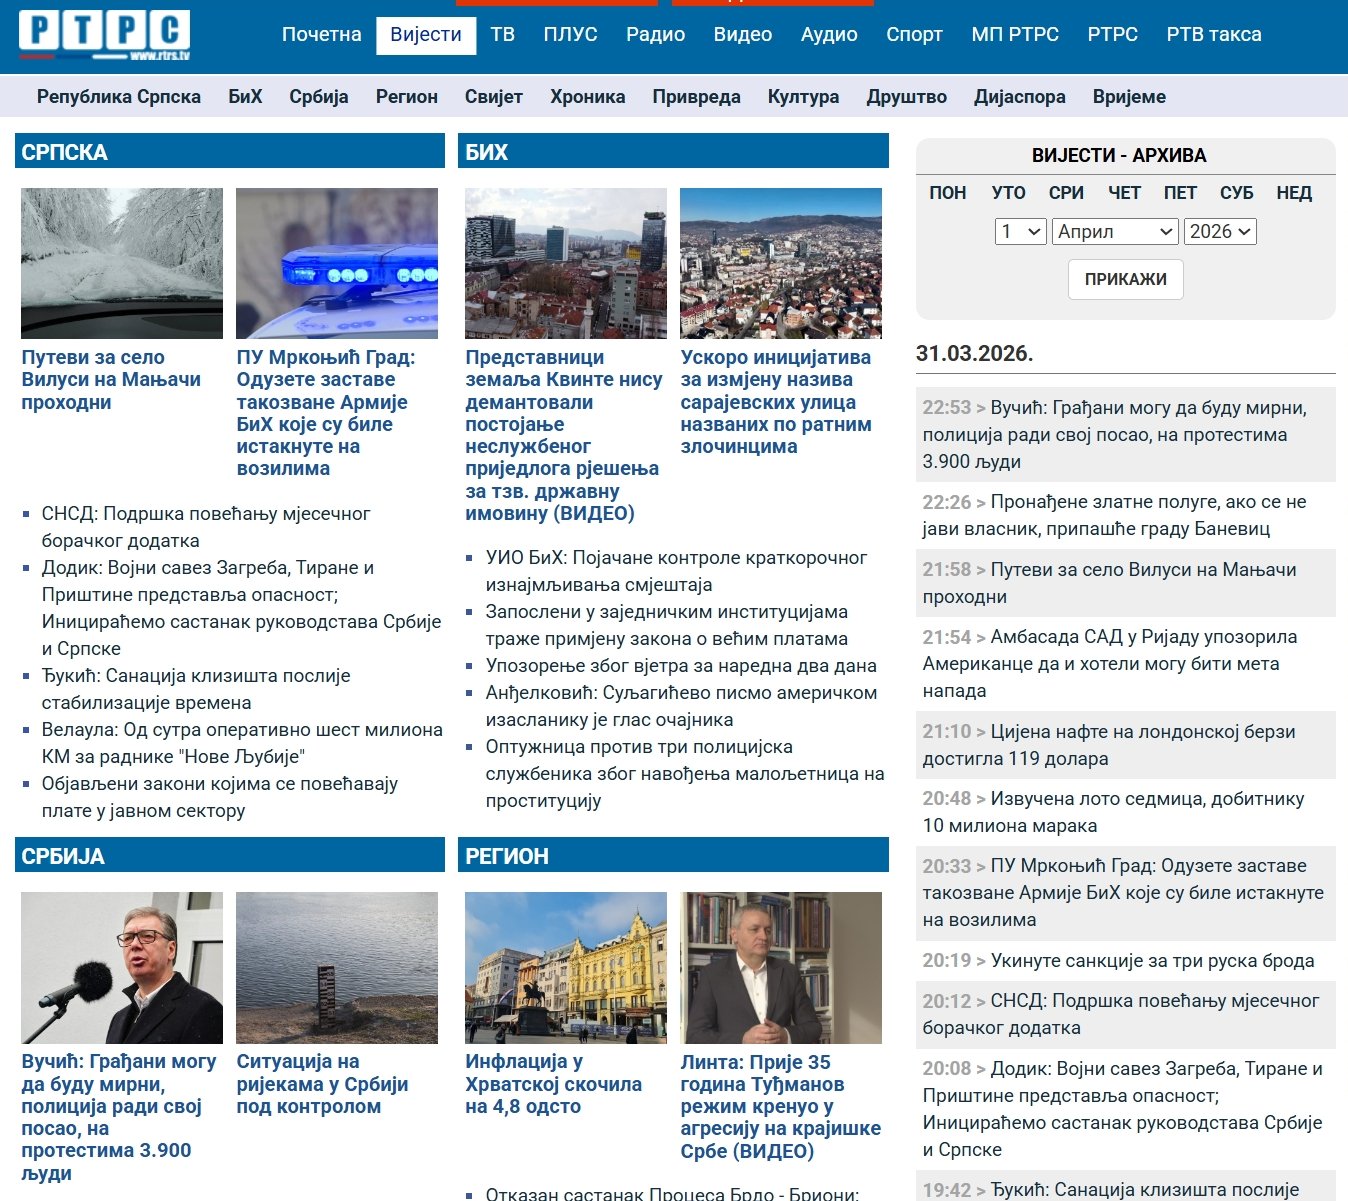The height and width of the screenshot is (1201, 1348).
Task: Open the СРБИЈА section header
Action: pos(63,856)
